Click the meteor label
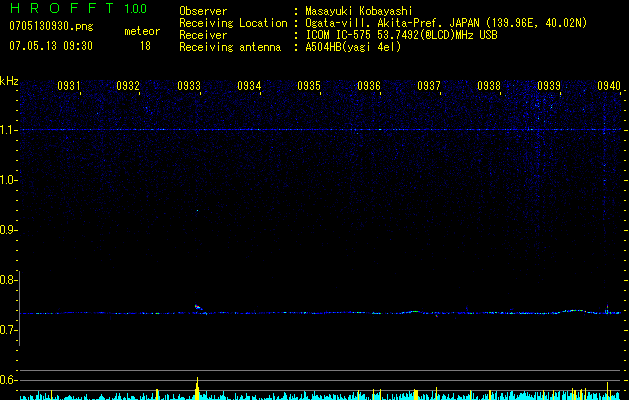 (142, 31)
